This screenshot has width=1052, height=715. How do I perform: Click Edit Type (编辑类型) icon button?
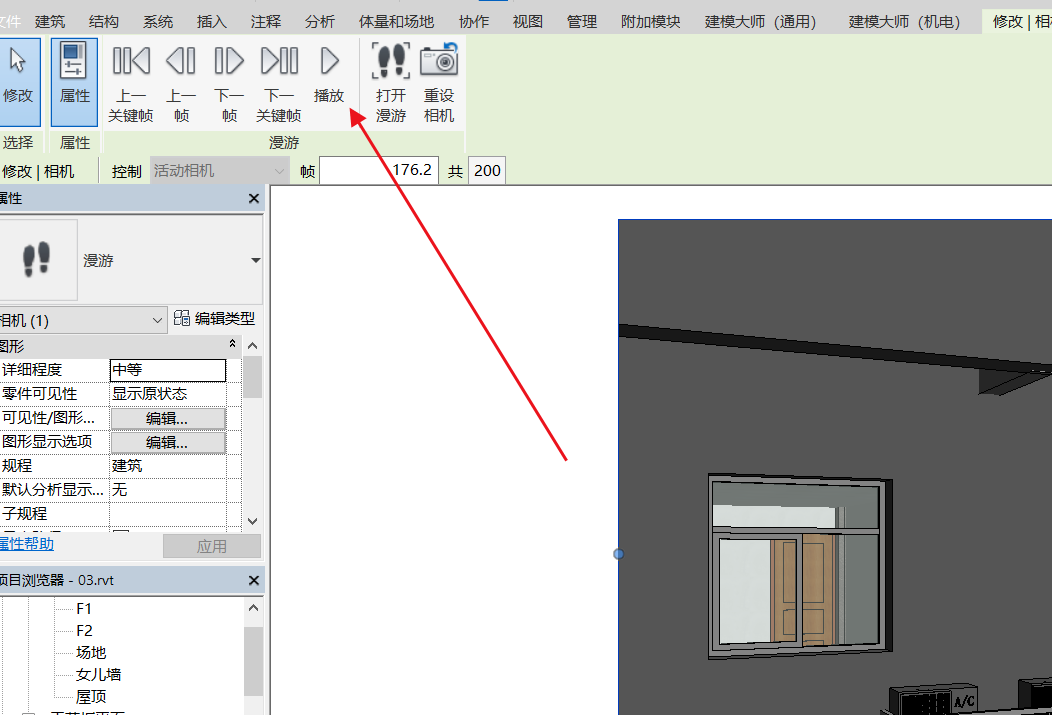tap(214, 319)
